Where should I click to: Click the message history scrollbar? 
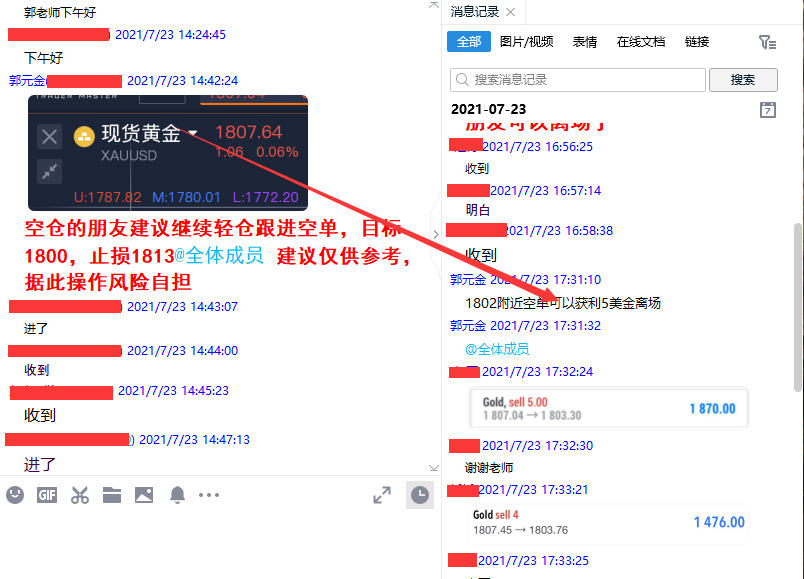[x=797, y=308]
